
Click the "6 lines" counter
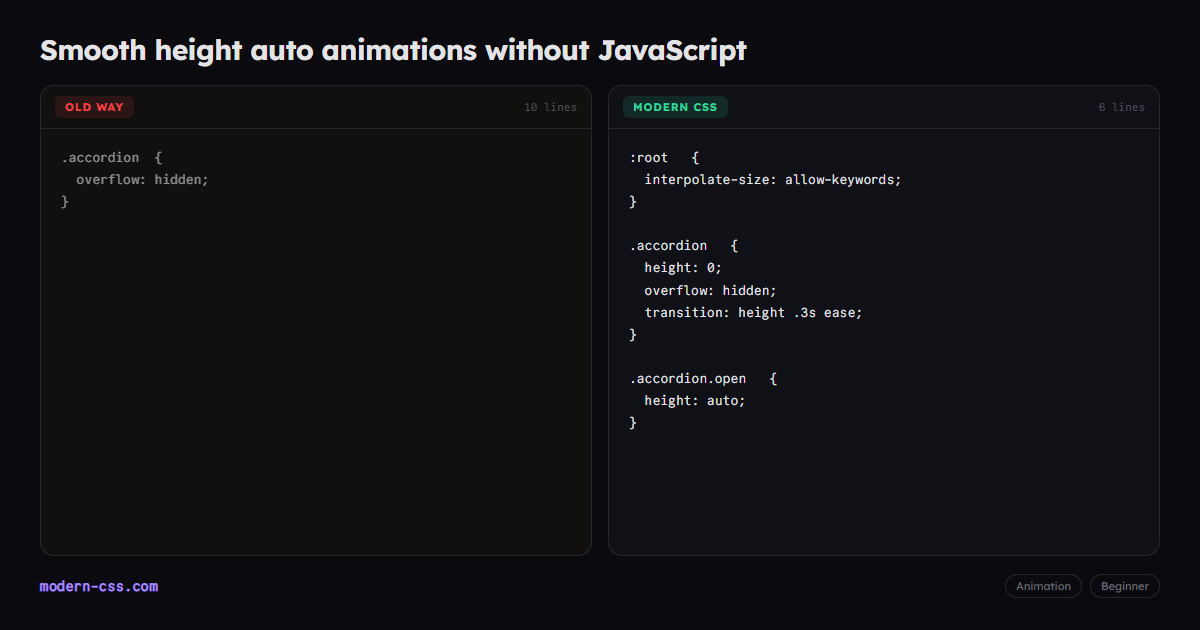point(1122,107)
